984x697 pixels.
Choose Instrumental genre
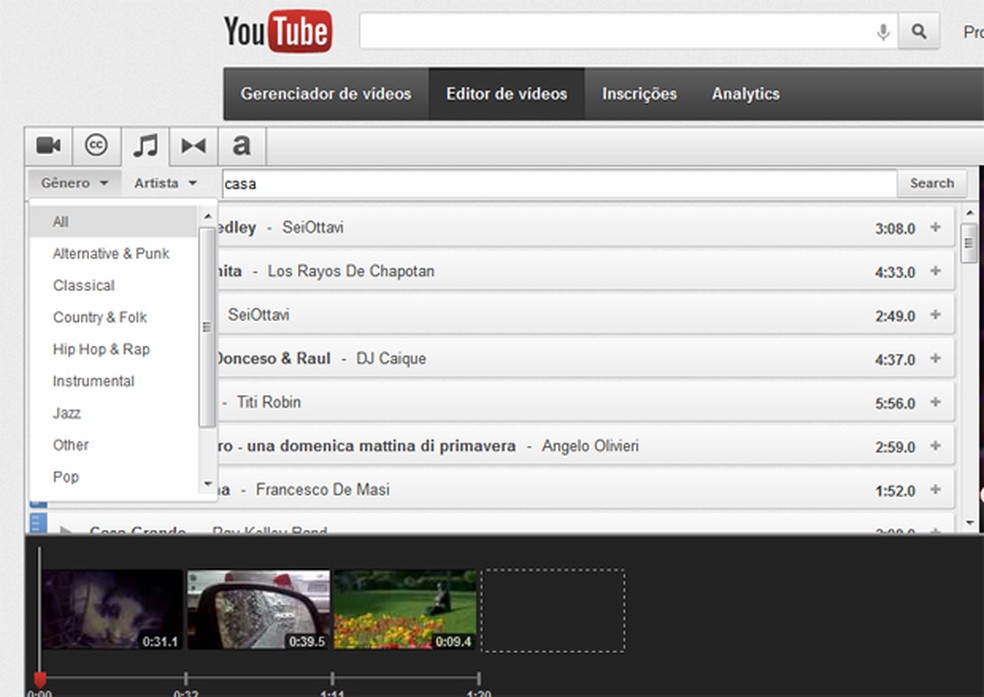[x=113, y=381]
